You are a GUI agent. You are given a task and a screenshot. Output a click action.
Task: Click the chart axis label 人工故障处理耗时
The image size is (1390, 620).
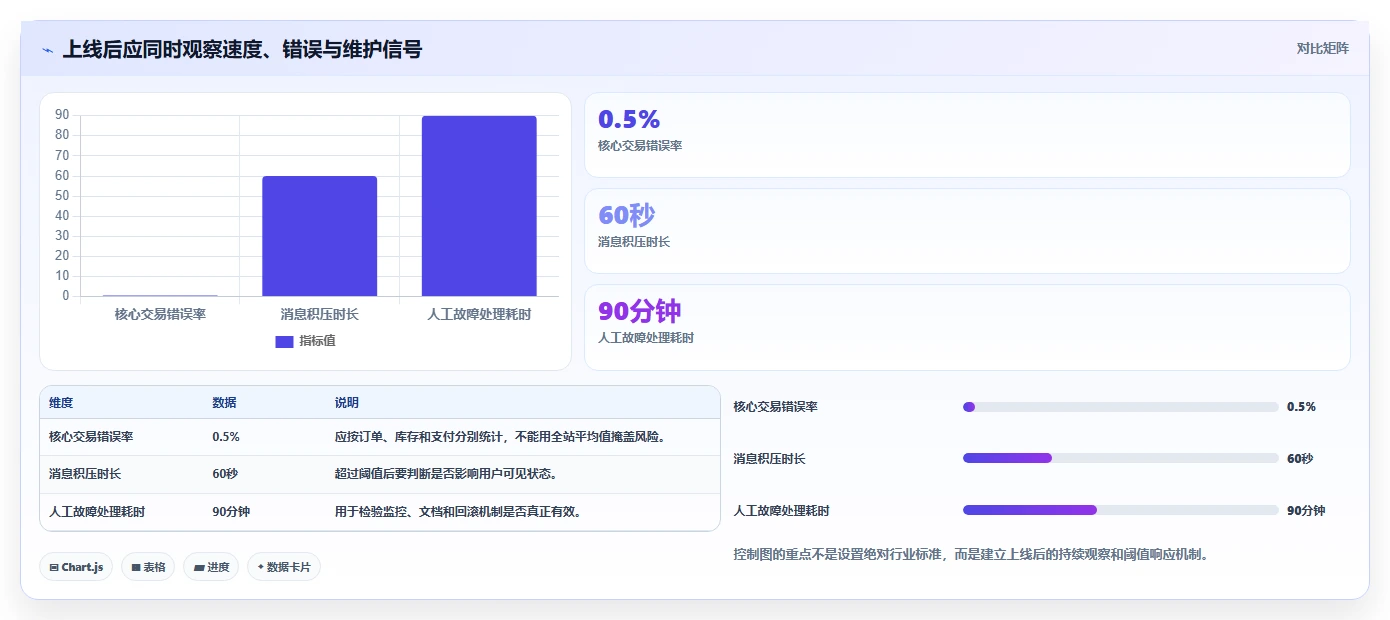click(479, 314)
